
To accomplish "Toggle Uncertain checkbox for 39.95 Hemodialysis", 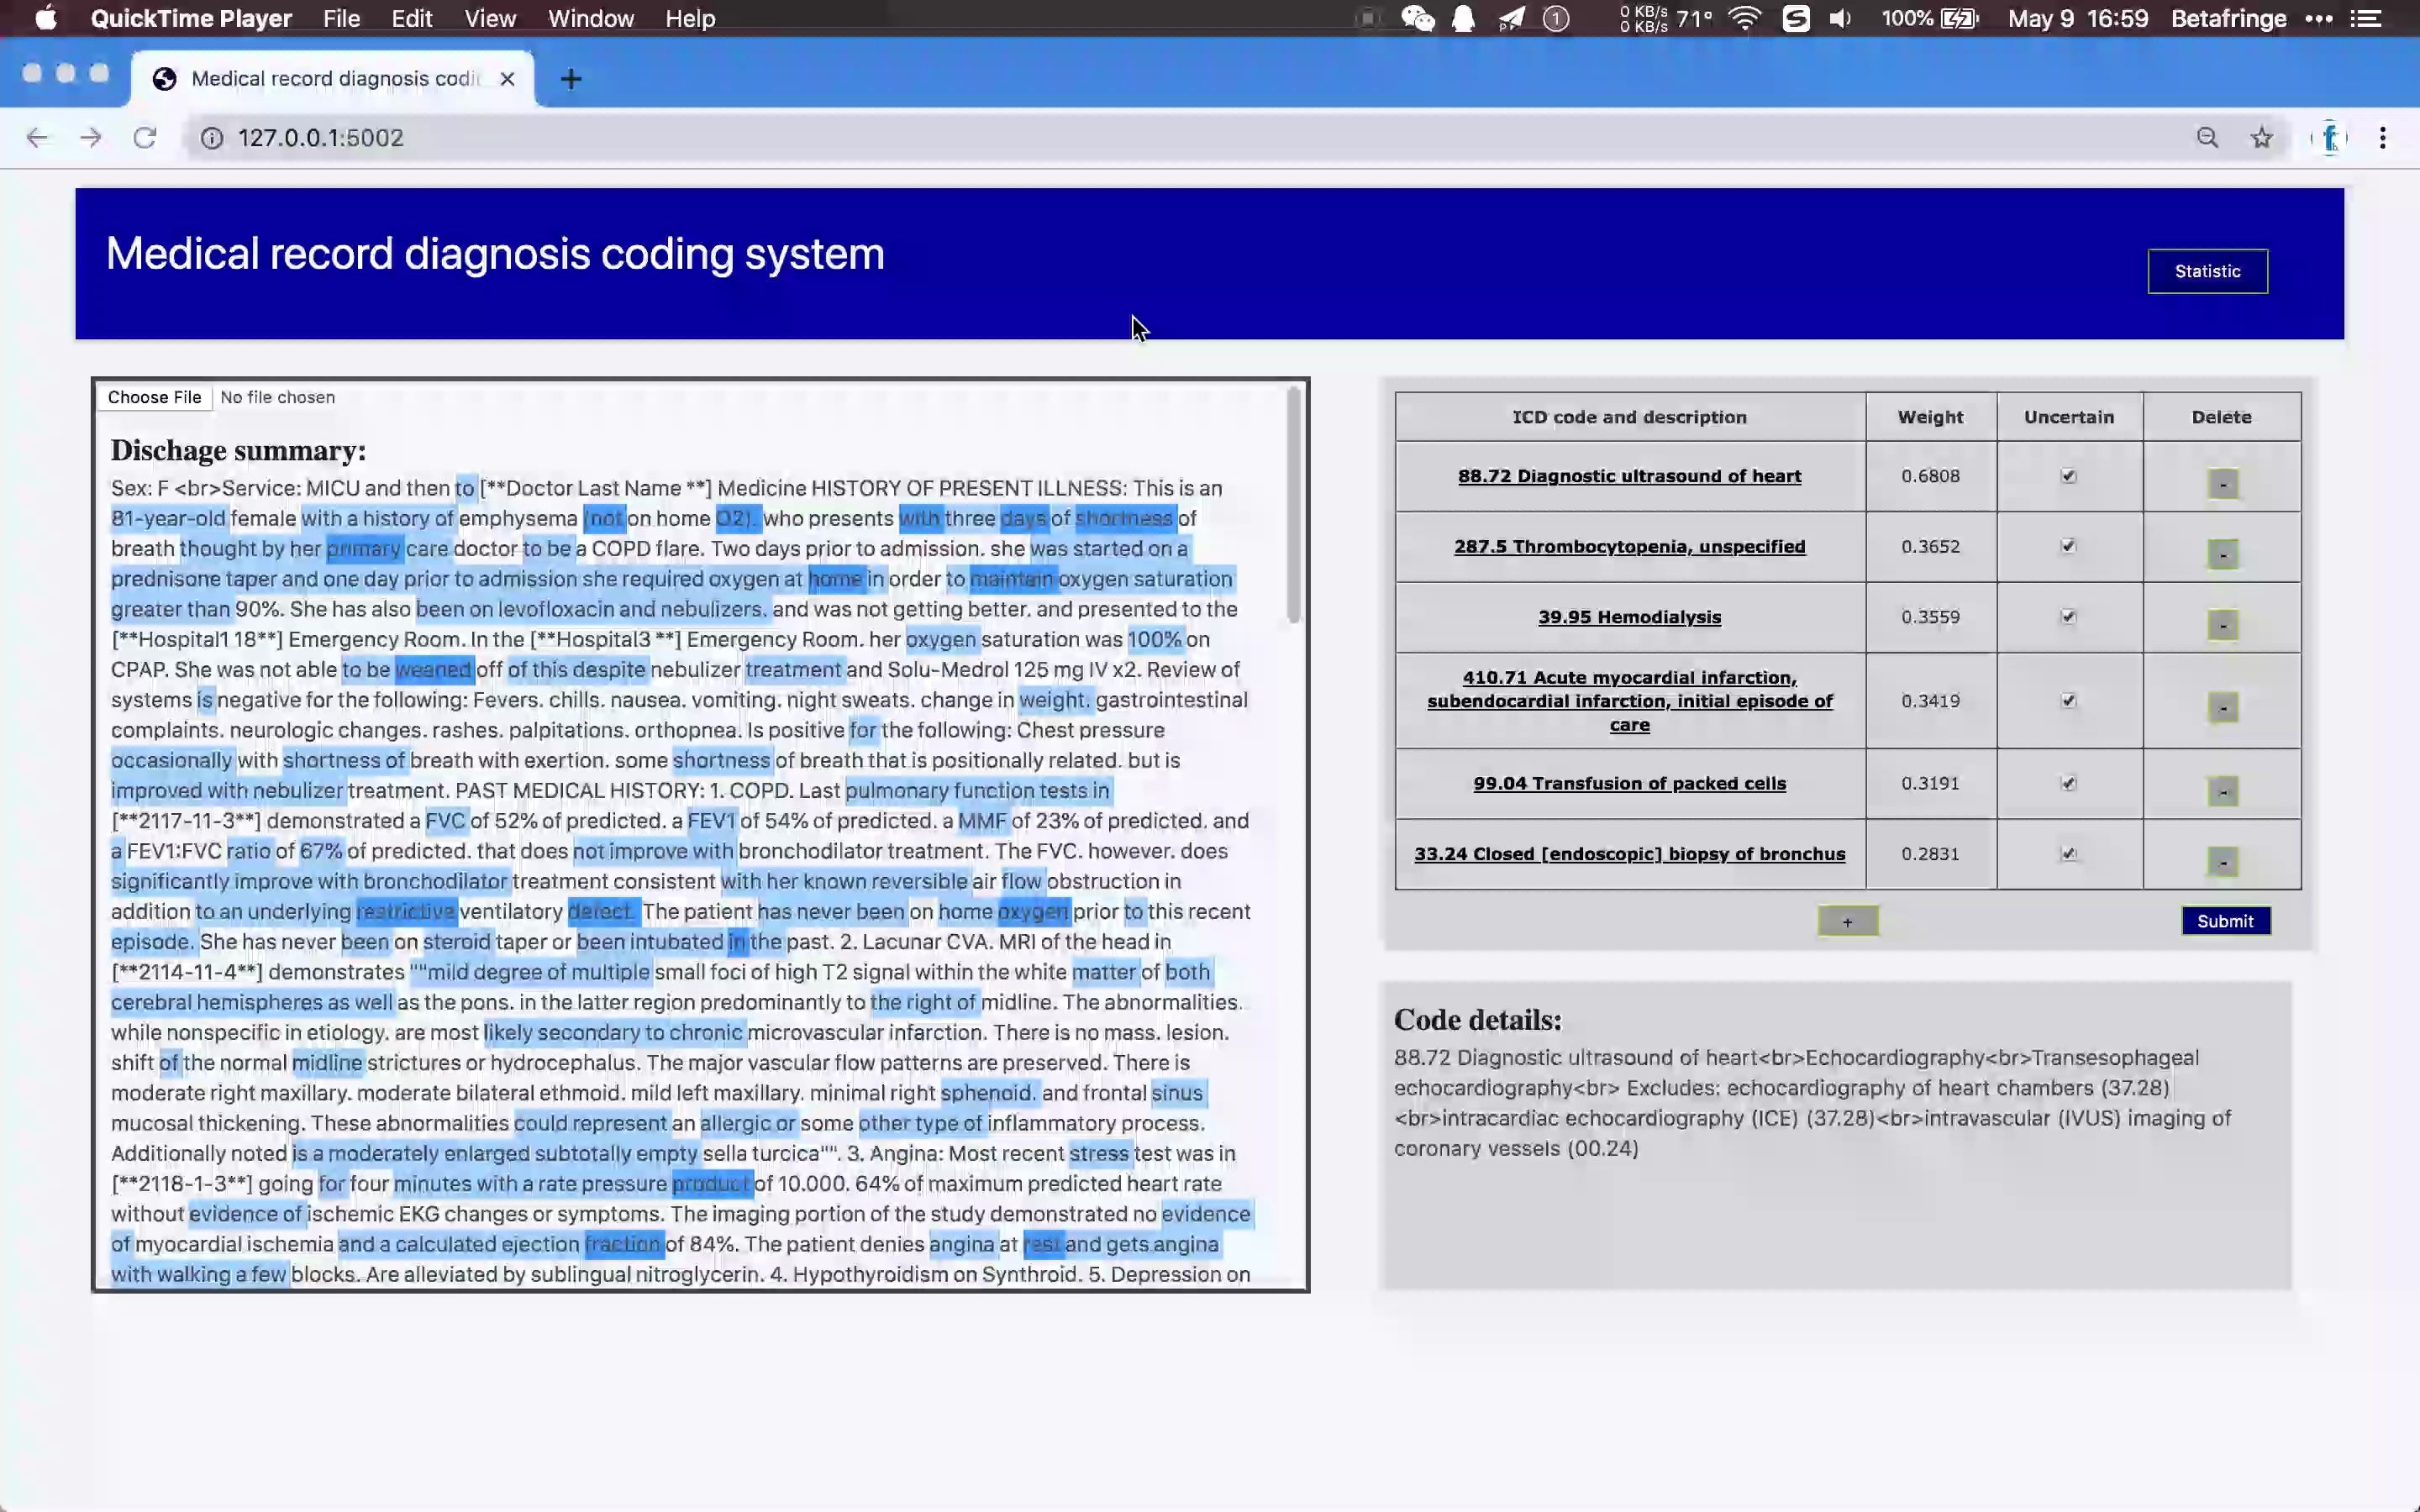I will pos(2068,617).
